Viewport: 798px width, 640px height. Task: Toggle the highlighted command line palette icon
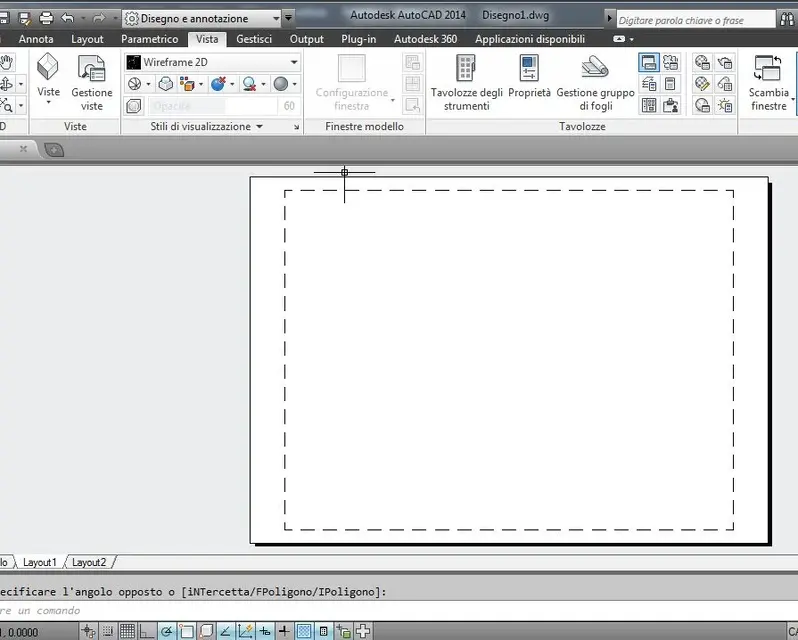coord(649,63)
